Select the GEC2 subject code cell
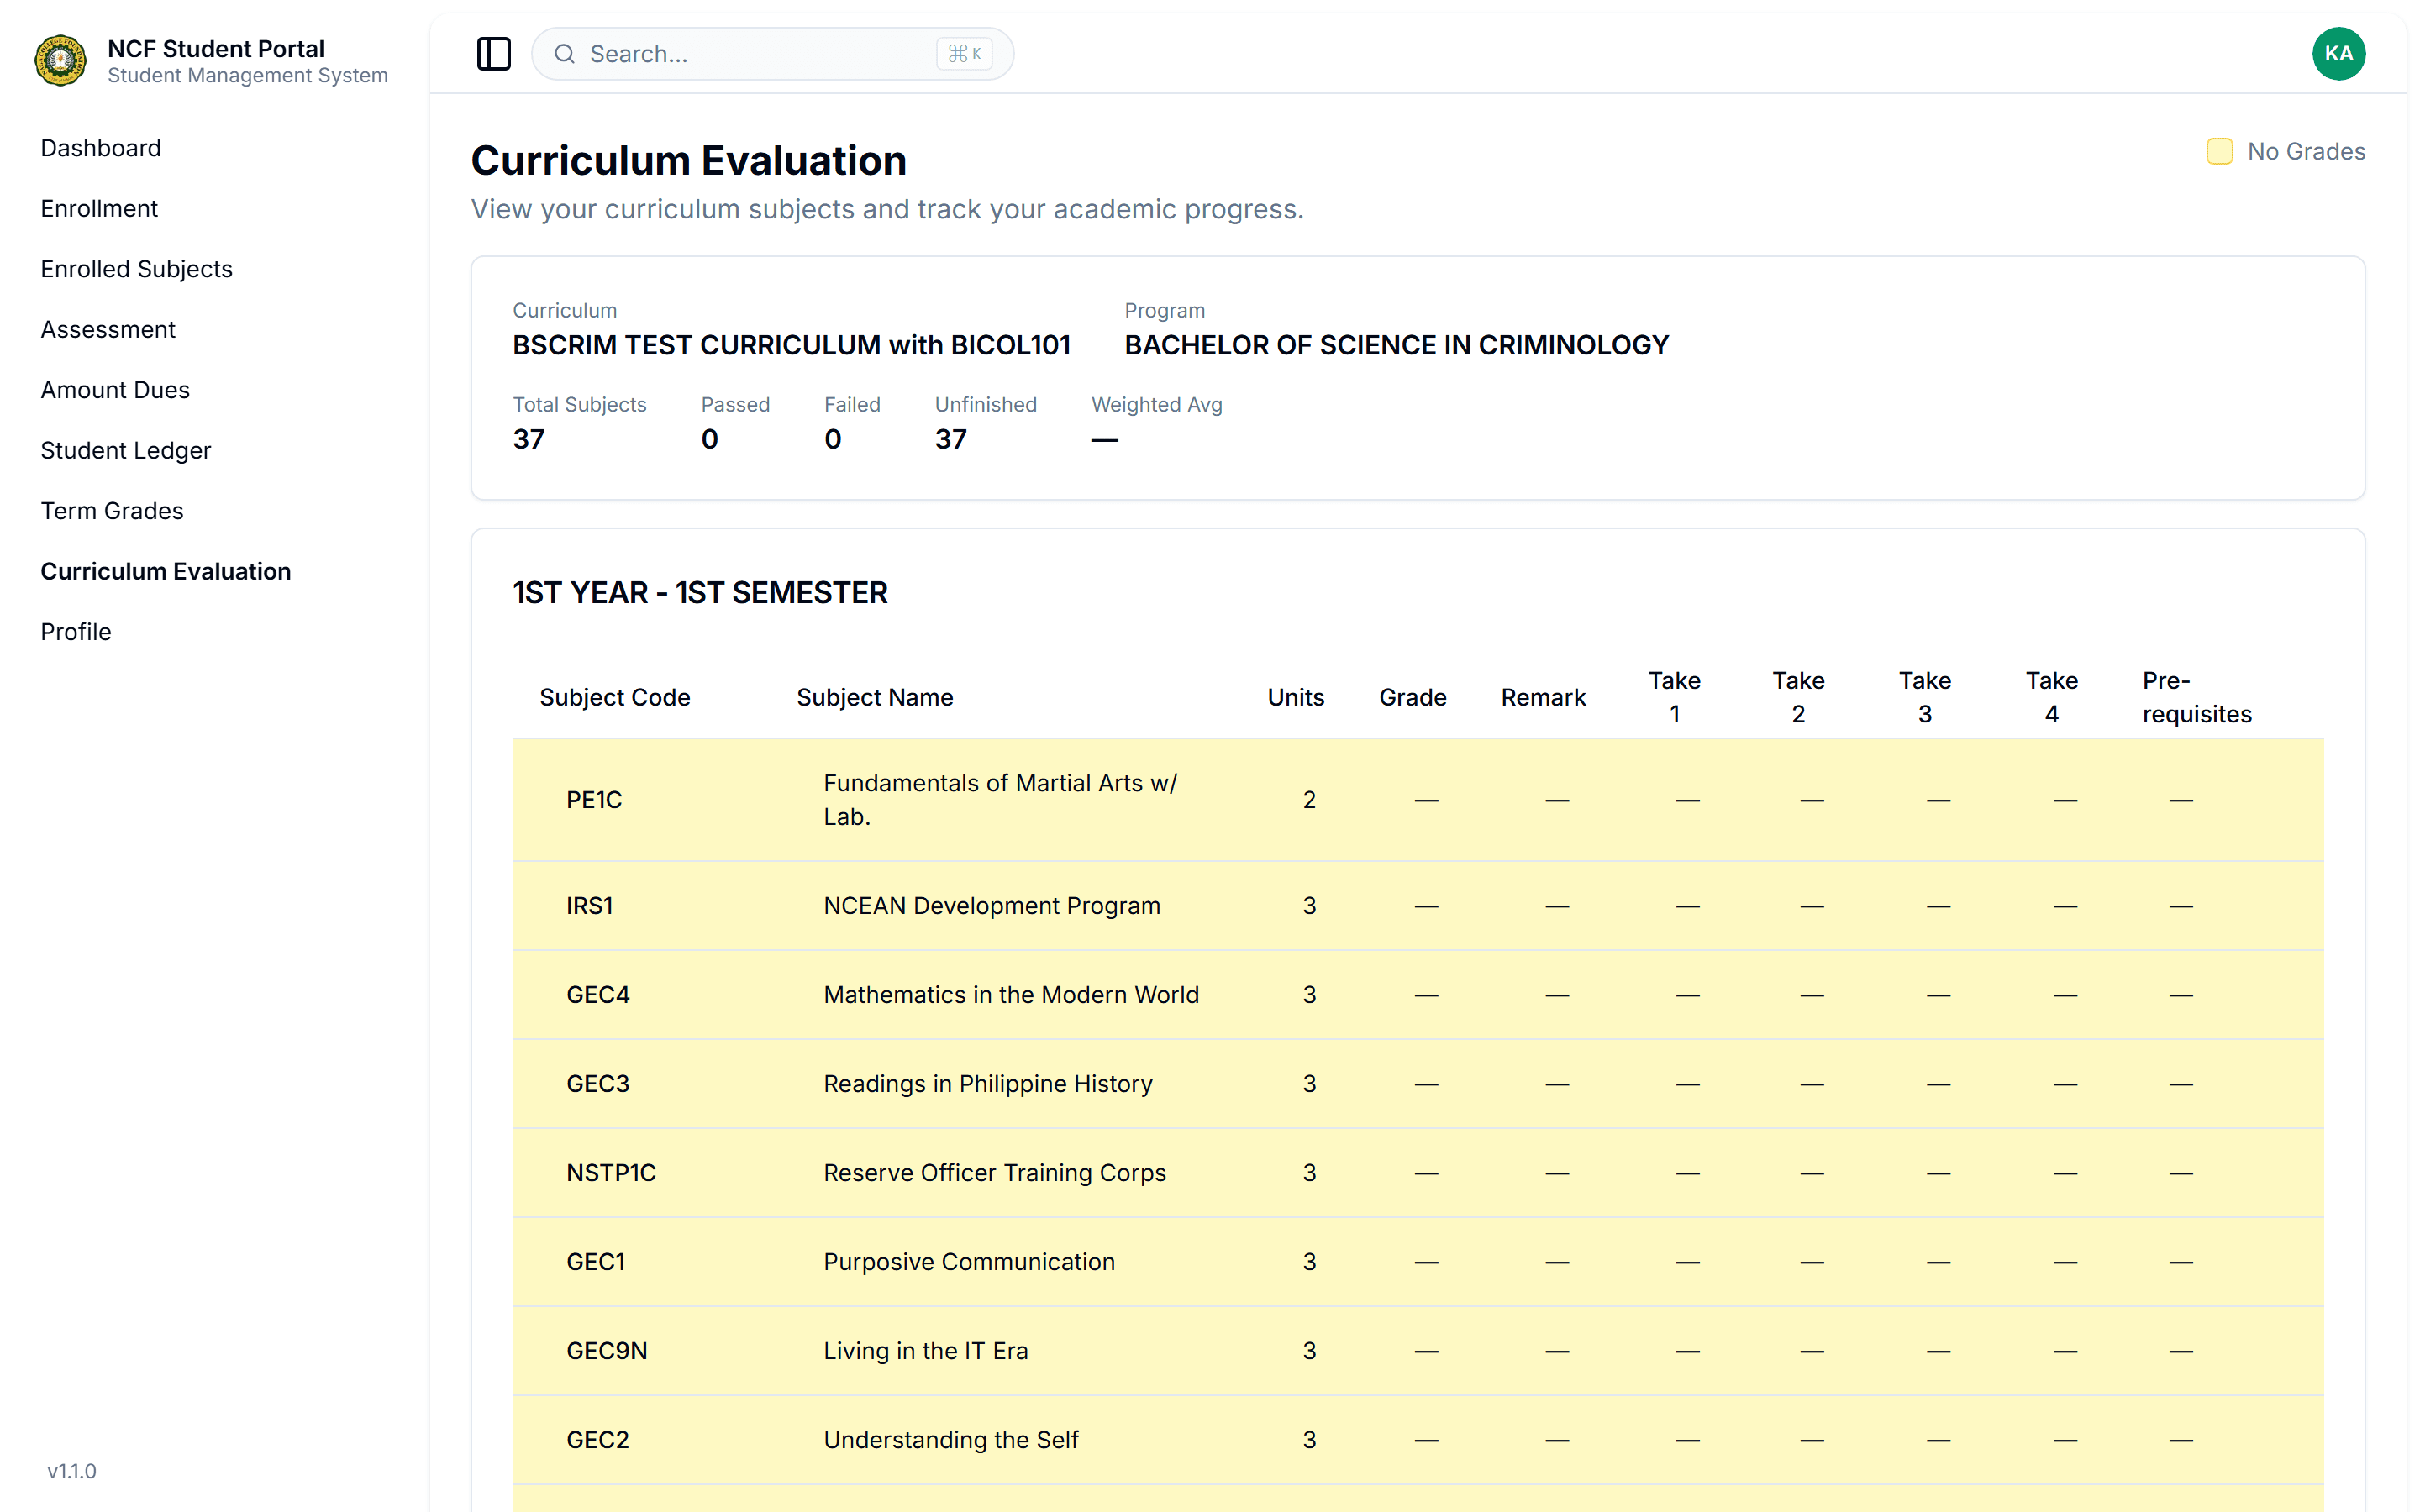2420x1512 pixels. pos(598,1440)
